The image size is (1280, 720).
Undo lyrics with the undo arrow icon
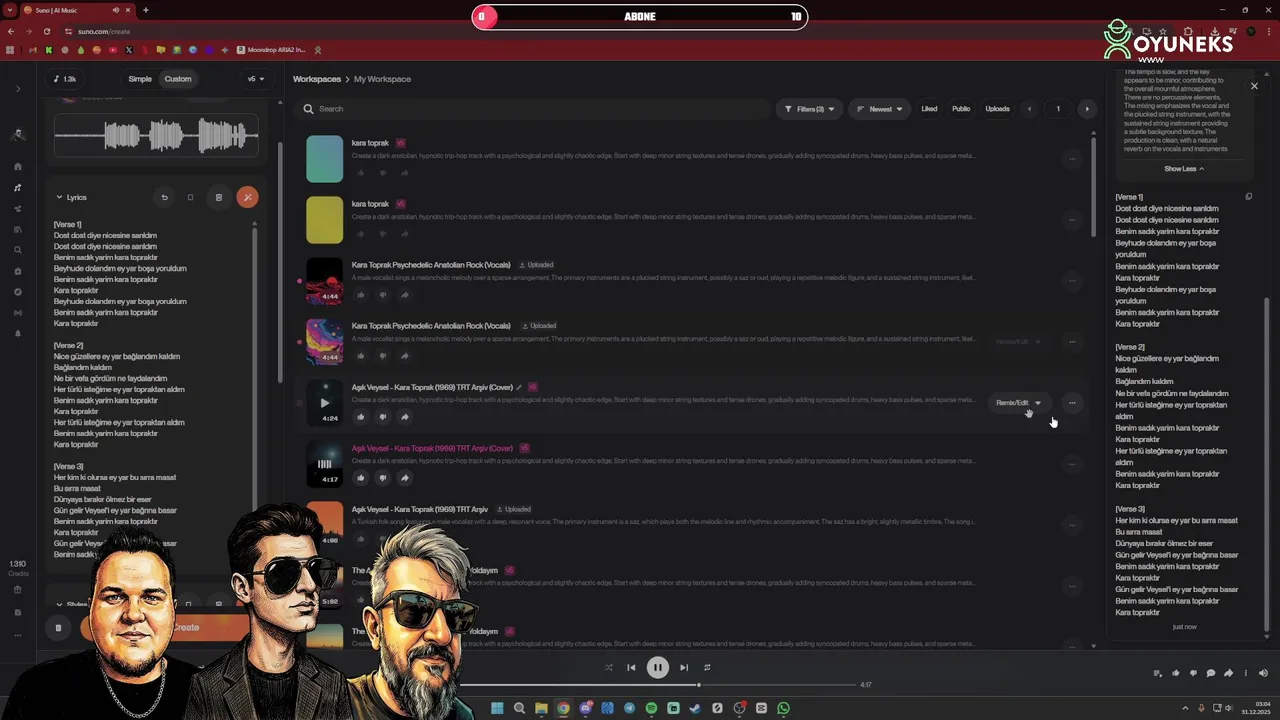point(164,197)
